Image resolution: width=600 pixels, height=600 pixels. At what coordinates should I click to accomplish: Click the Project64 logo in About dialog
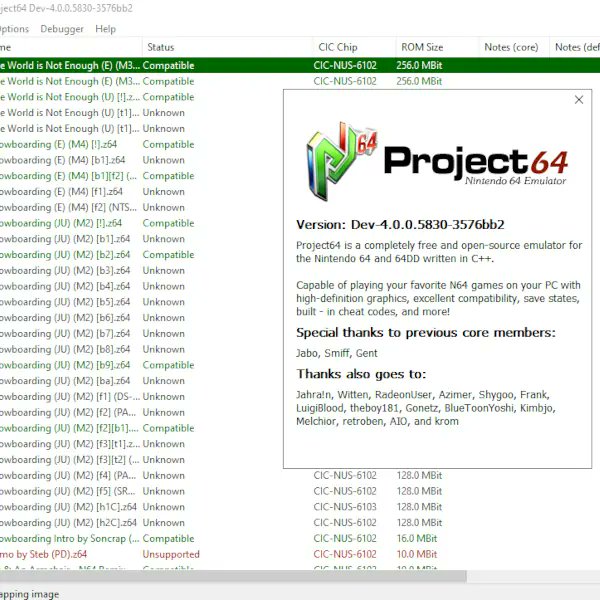436,161
